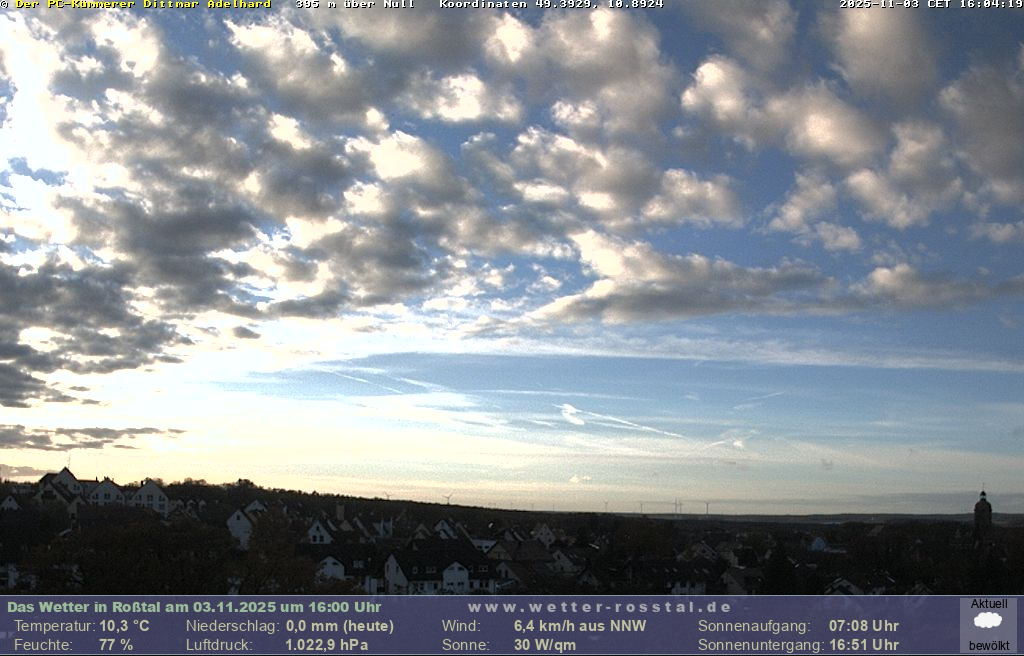Image resolution: width=1024 pixels, height=656 pixels.
Task: Click the wind turbine on the left horizon
Action: pos(447,498)
